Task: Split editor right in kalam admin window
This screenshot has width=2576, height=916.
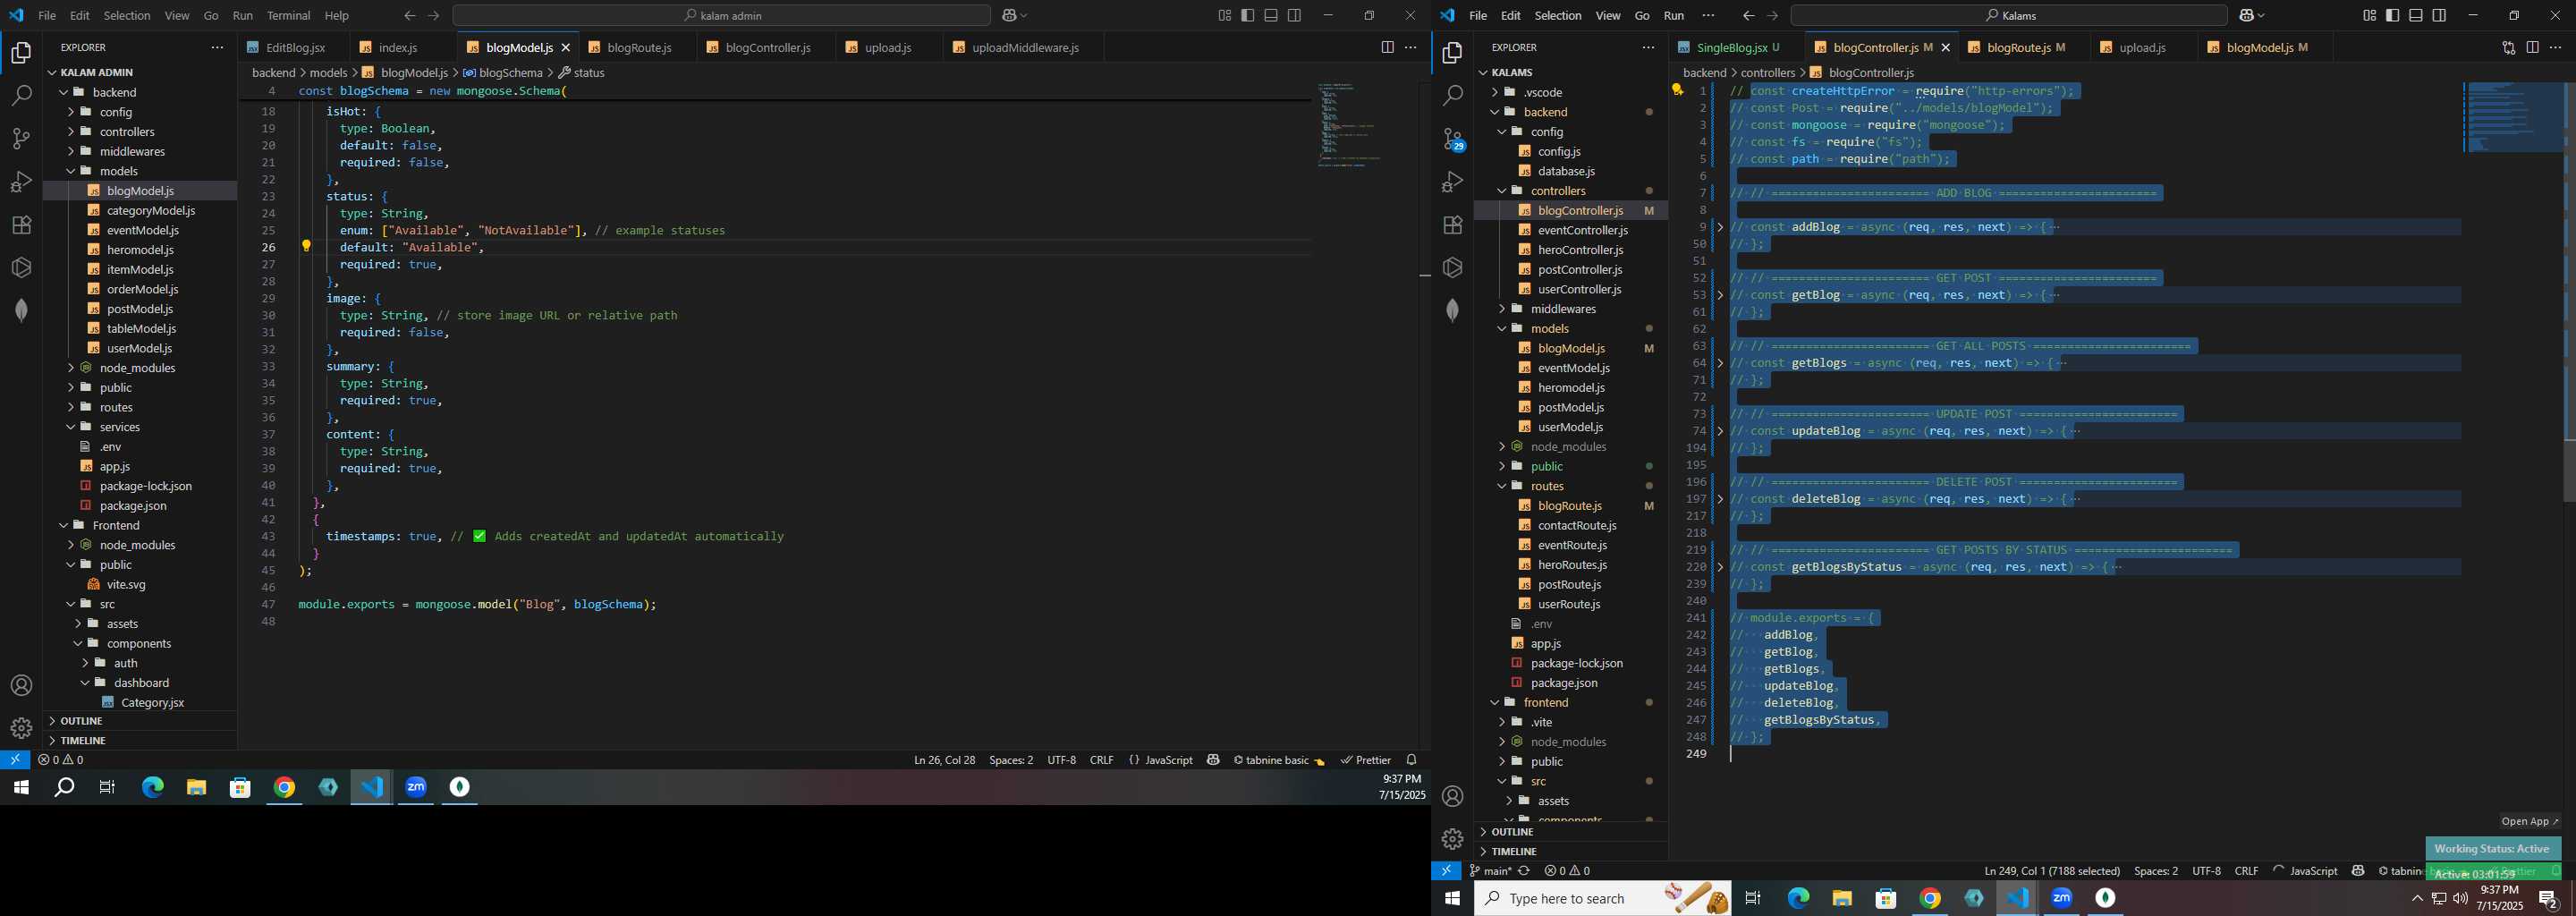Action: coord(1387,47)
